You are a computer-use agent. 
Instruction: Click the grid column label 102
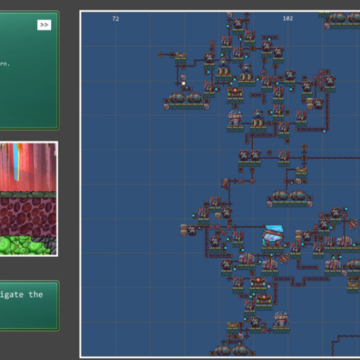pos(288,19)
